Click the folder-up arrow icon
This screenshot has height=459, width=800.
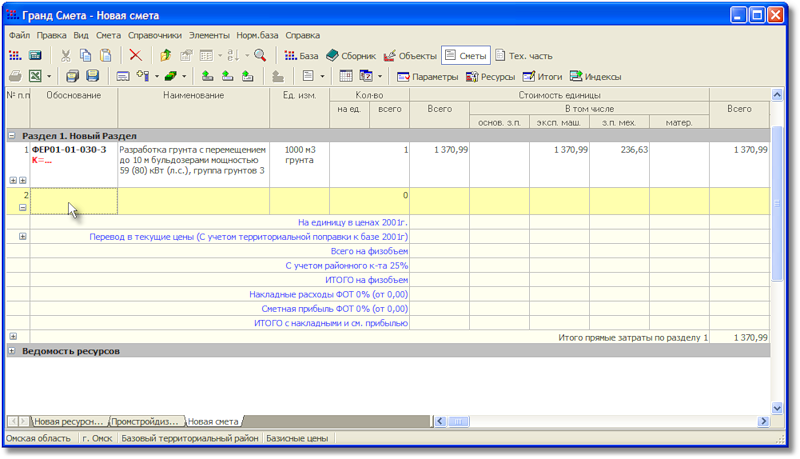point(165,56)
